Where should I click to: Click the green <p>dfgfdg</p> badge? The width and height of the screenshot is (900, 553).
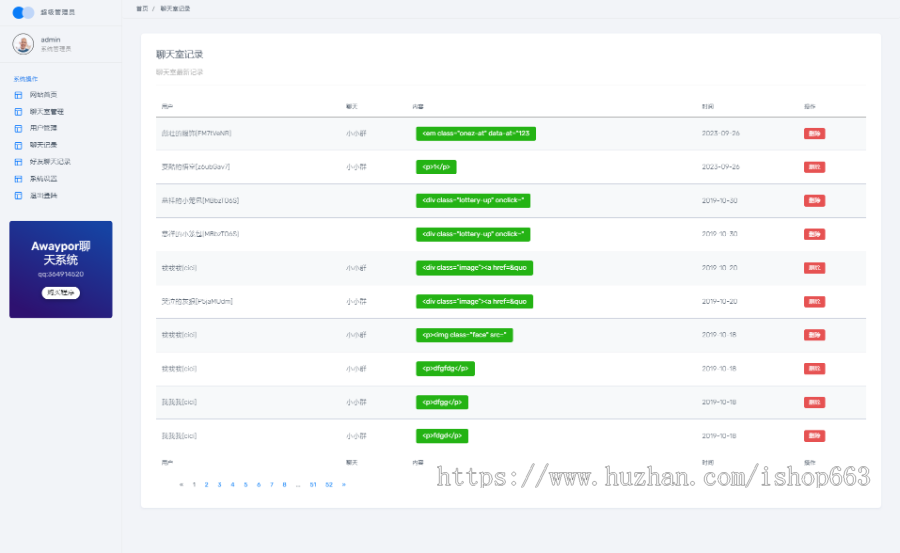click(x=445, y=369)
